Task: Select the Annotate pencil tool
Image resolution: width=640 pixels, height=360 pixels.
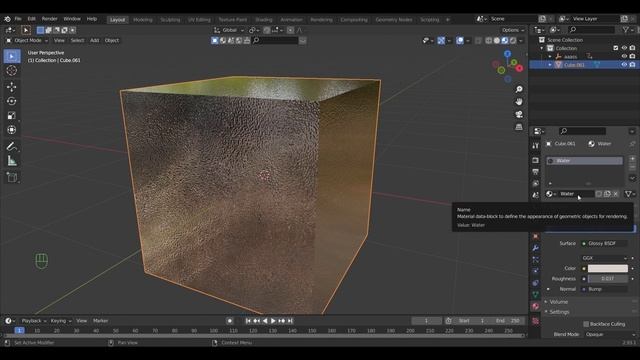Action: pos(11,147)
